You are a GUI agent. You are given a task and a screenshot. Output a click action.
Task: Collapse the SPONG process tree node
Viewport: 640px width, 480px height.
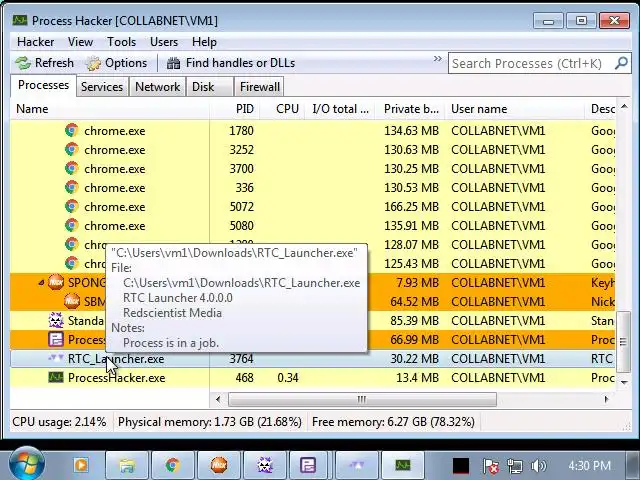coord(41,282)
